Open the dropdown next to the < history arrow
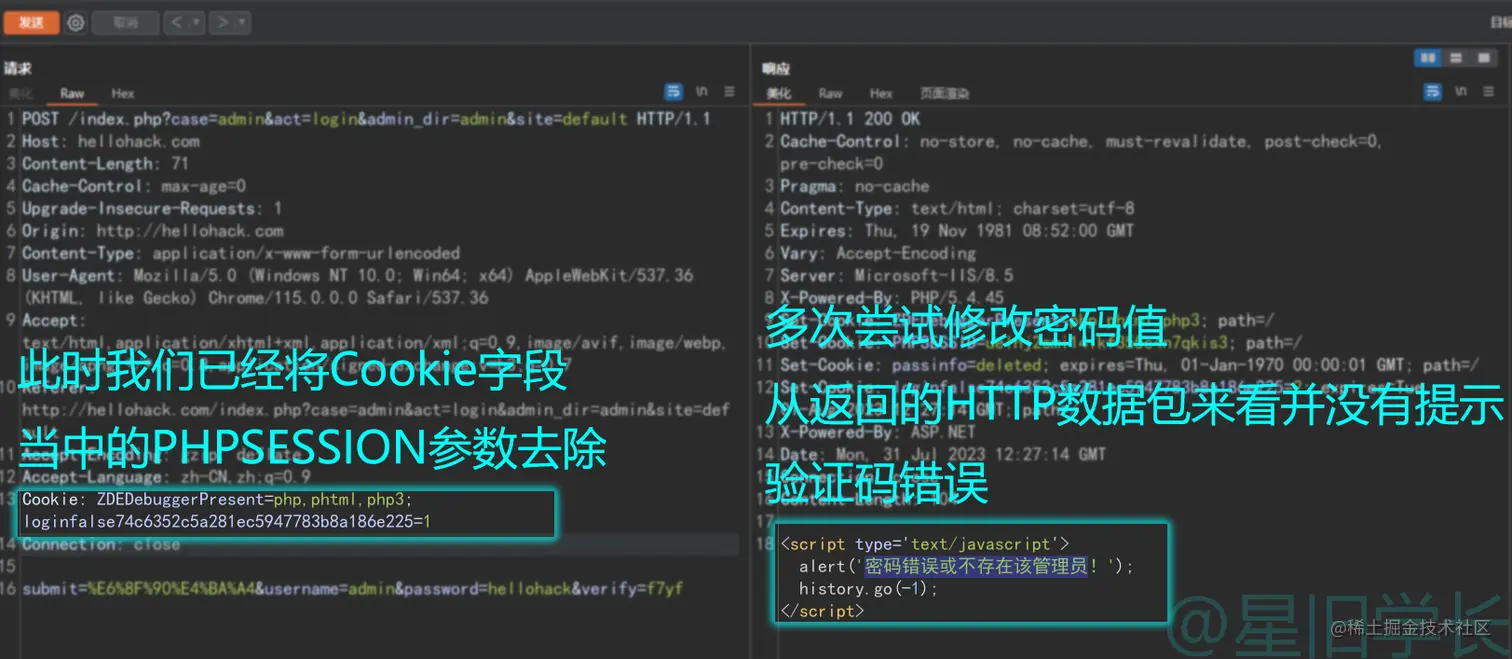The image size is (1512, 659). point(196,22)
